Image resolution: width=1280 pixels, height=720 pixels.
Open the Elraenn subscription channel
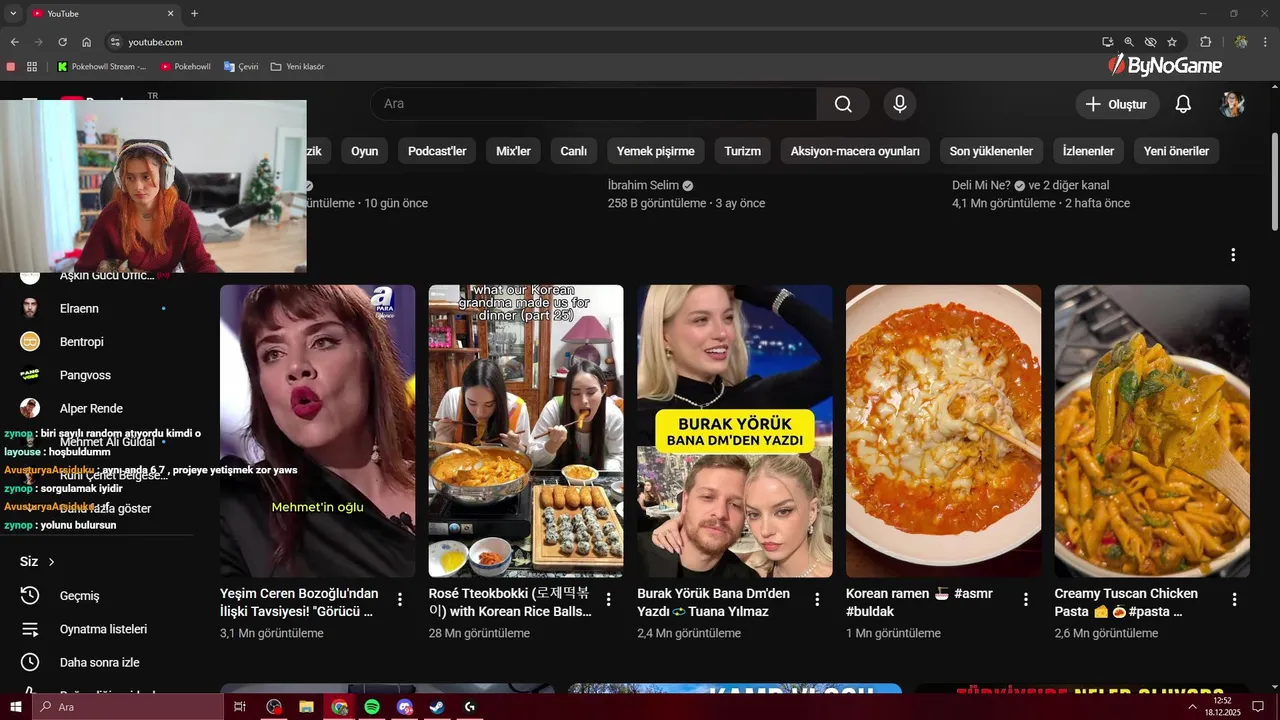pos(79,309)
